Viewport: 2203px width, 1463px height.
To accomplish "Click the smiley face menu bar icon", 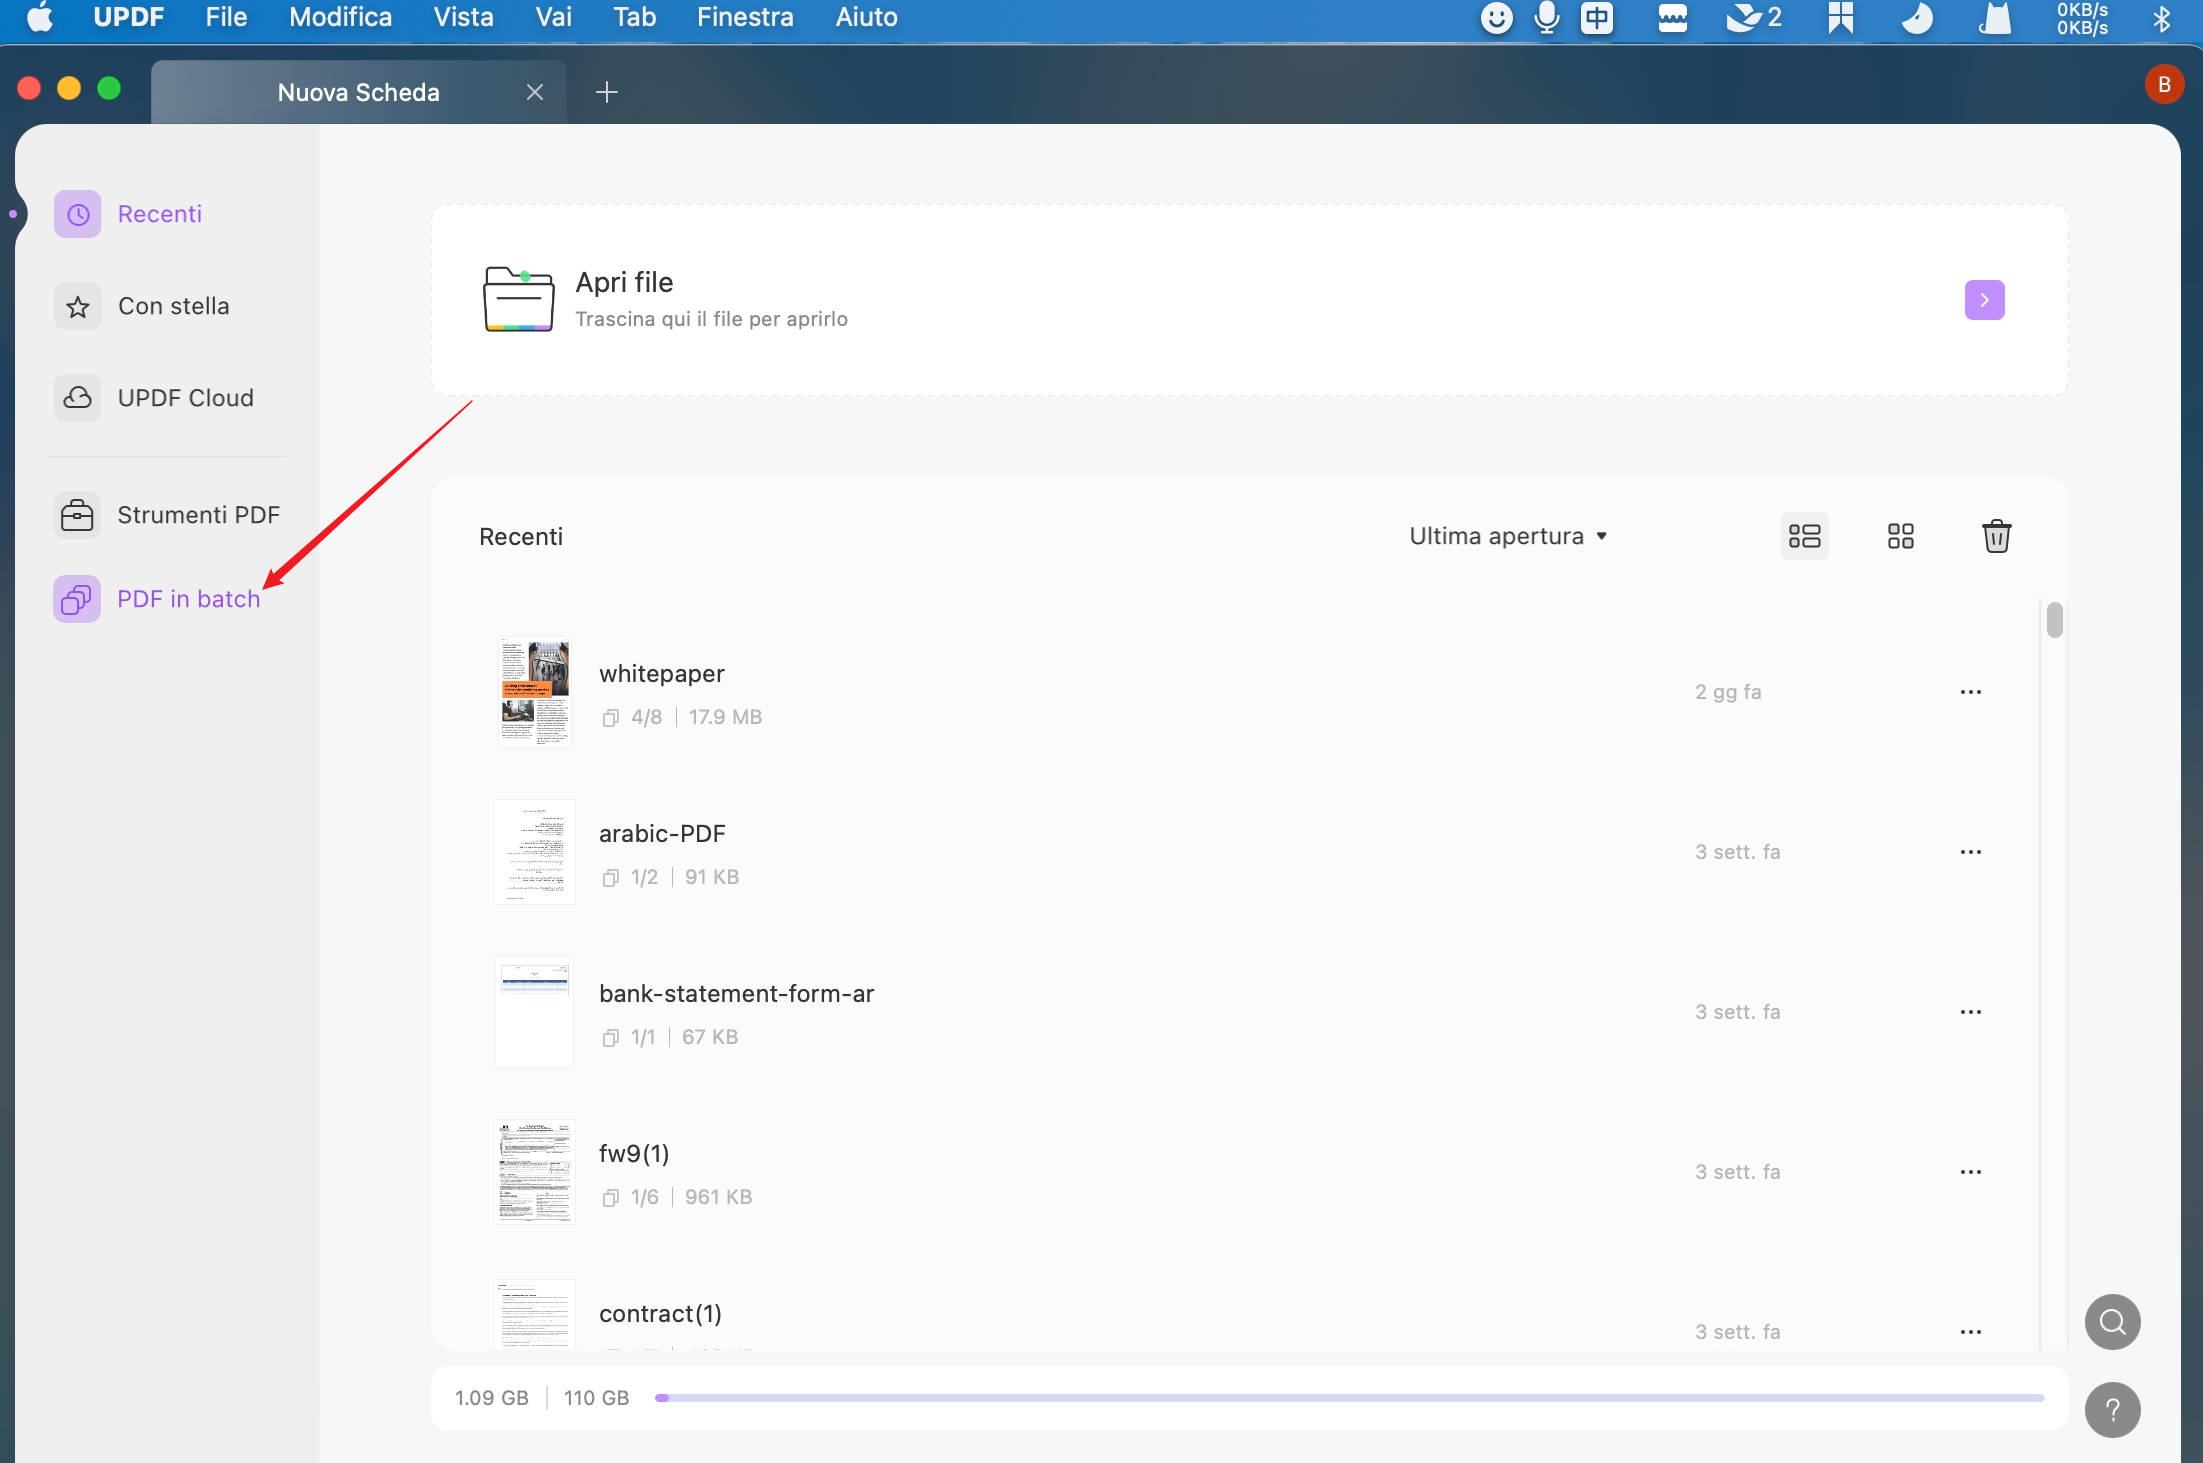I will pos(1496,17).
